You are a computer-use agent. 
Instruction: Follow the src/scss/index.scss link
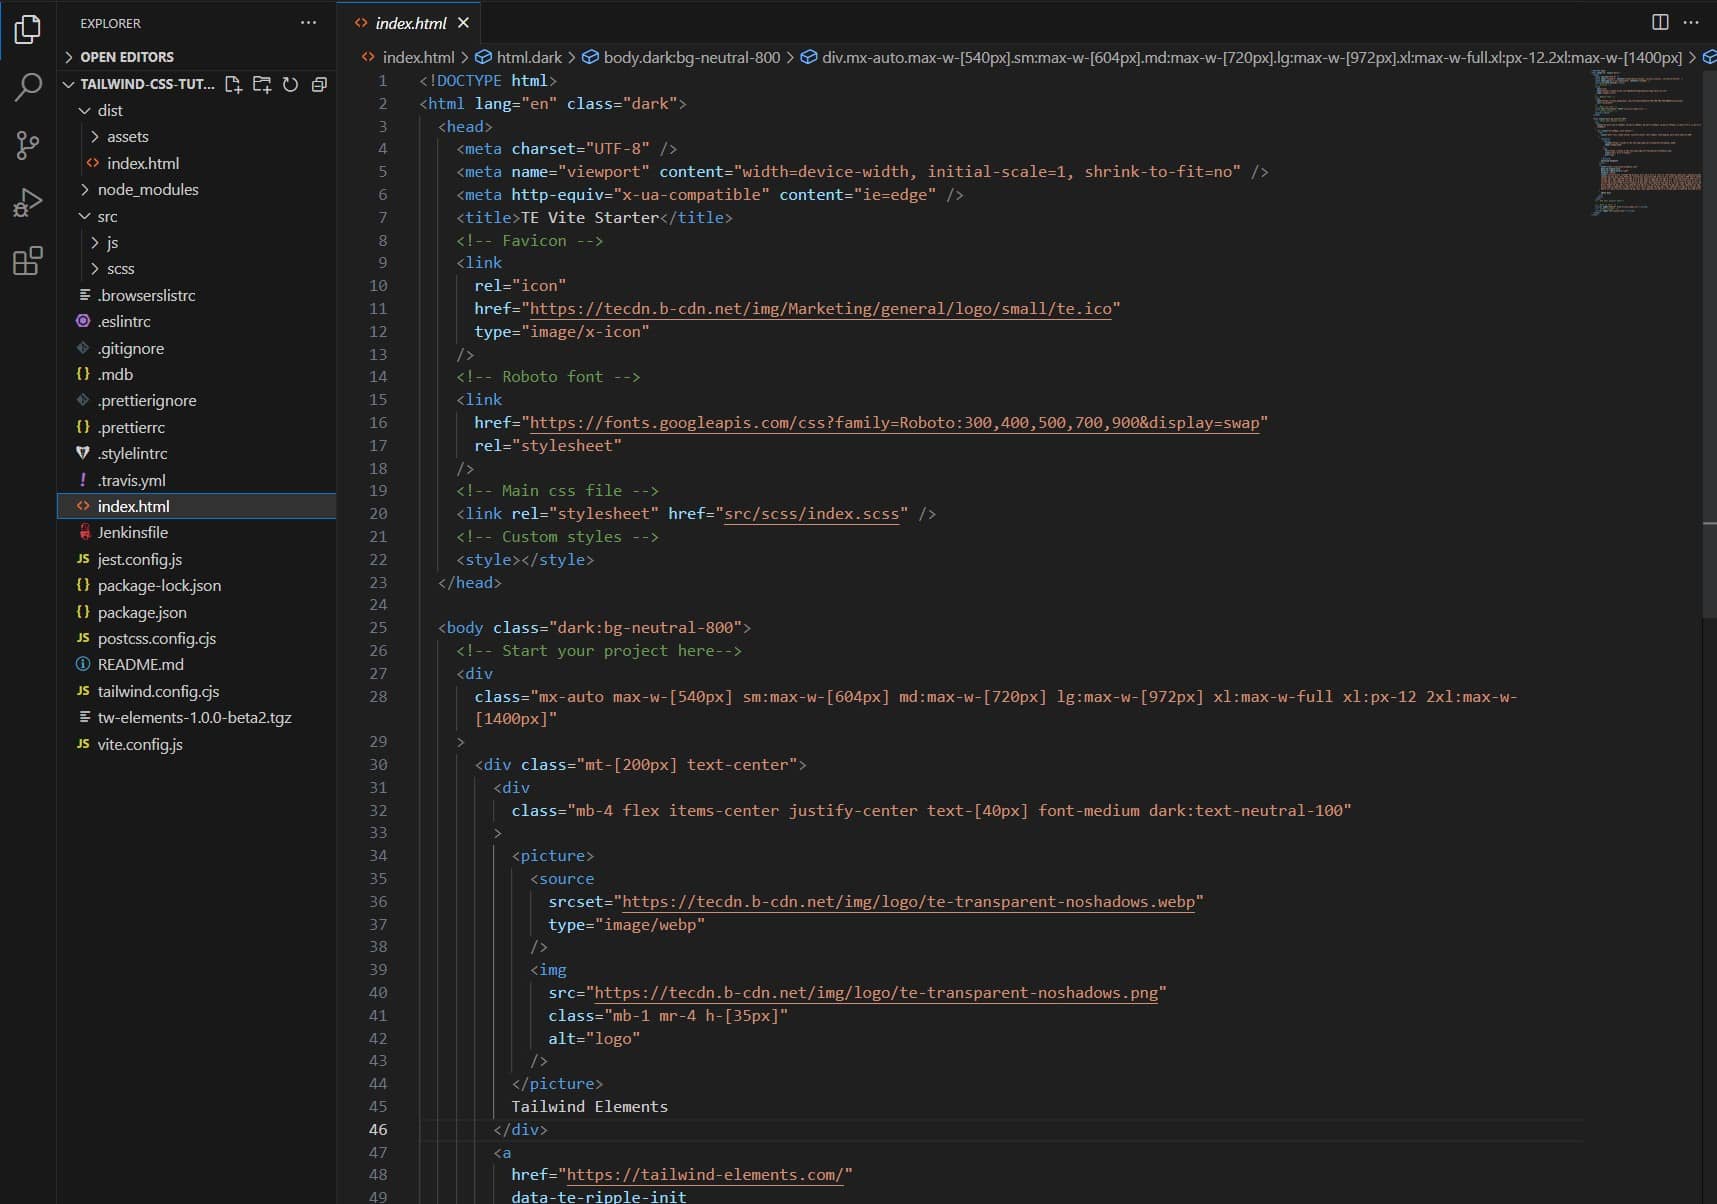[x=811, y=514]
